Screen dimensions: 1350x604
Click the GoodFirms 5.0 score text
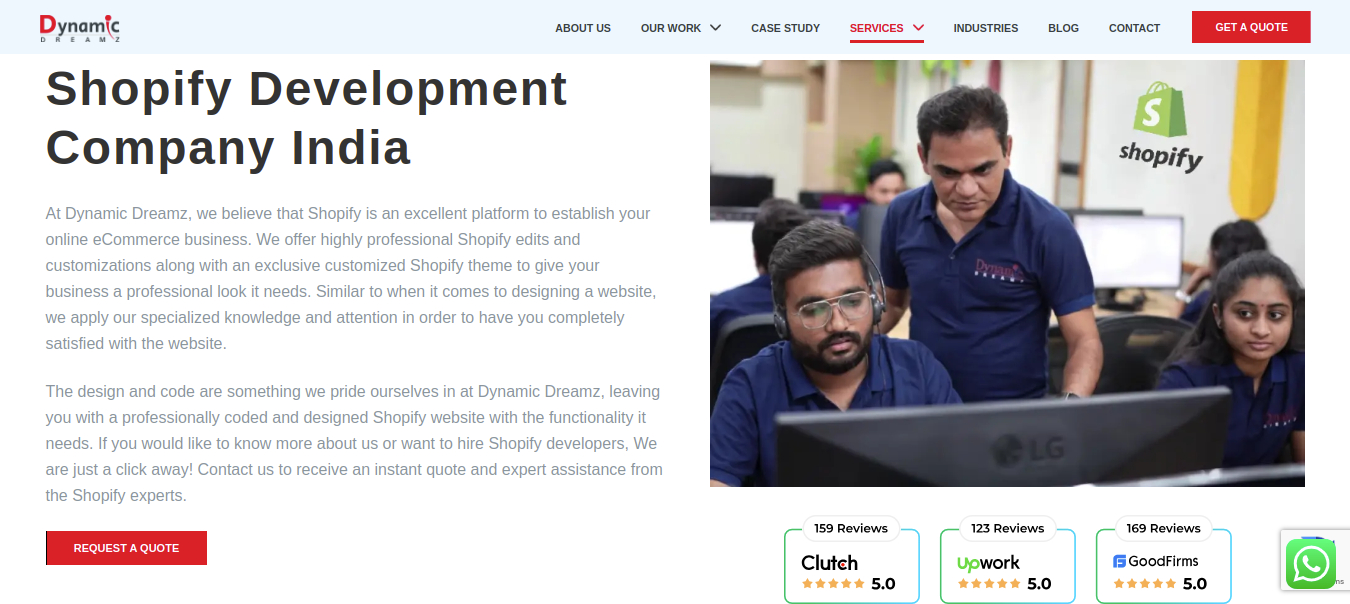coord(1195,584)
